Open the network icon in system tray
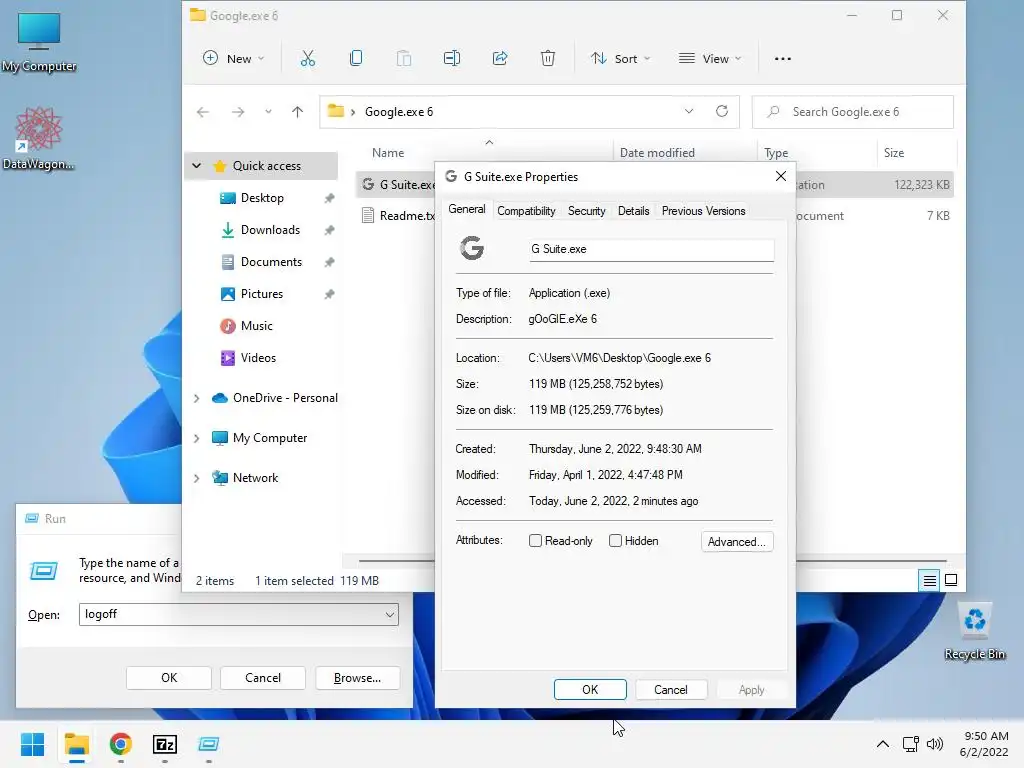1024x768 pixels. (911, 744)
